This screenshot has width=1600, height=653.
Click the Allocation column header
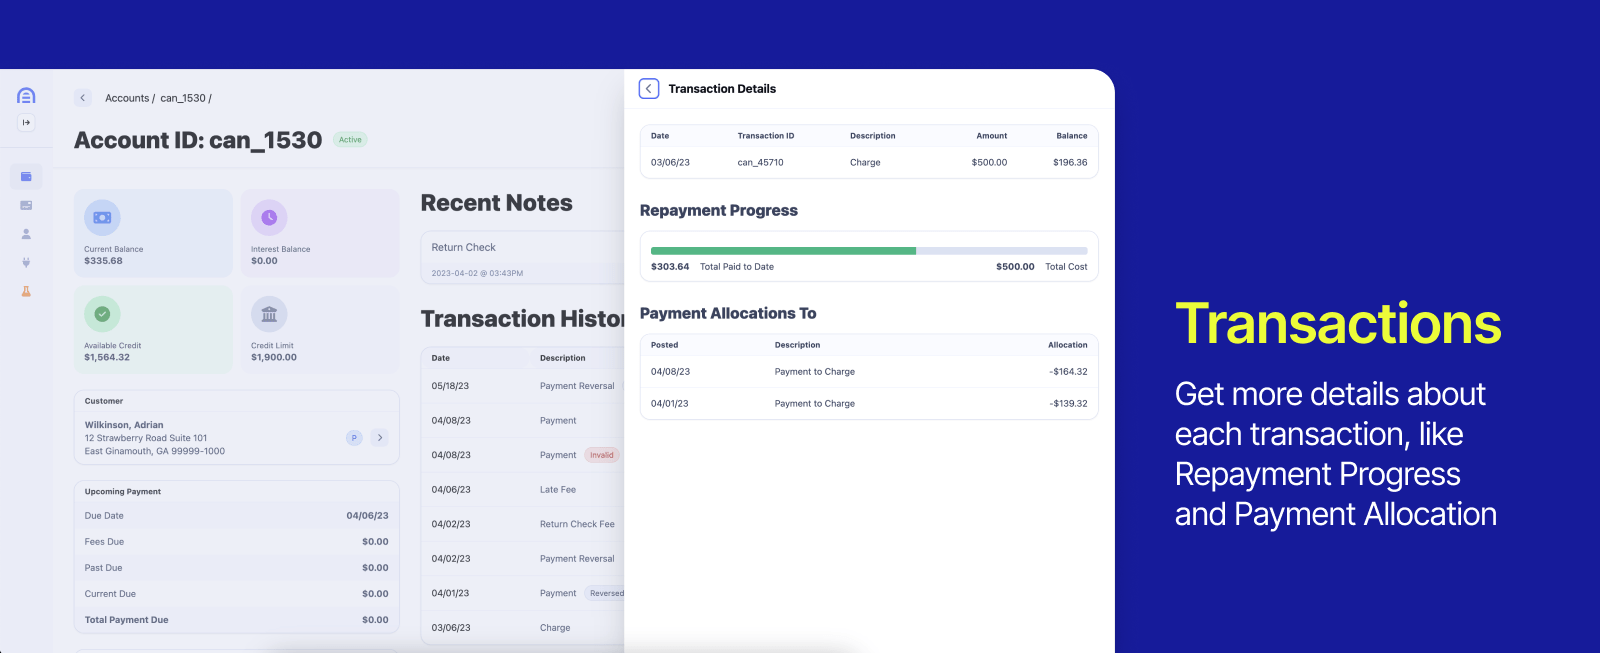[1067, 345]
